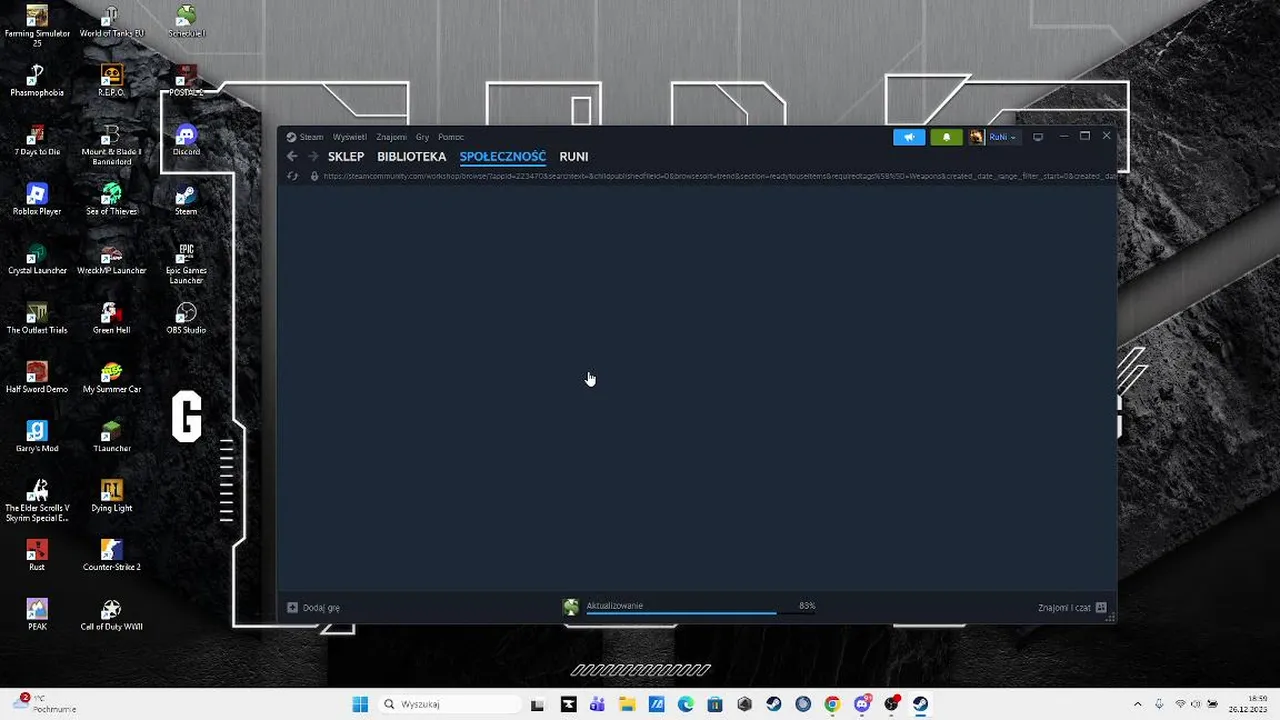Open Garry's Mod desktop shortcut
Screen dimensions: 1280x720
pos(37,436)
